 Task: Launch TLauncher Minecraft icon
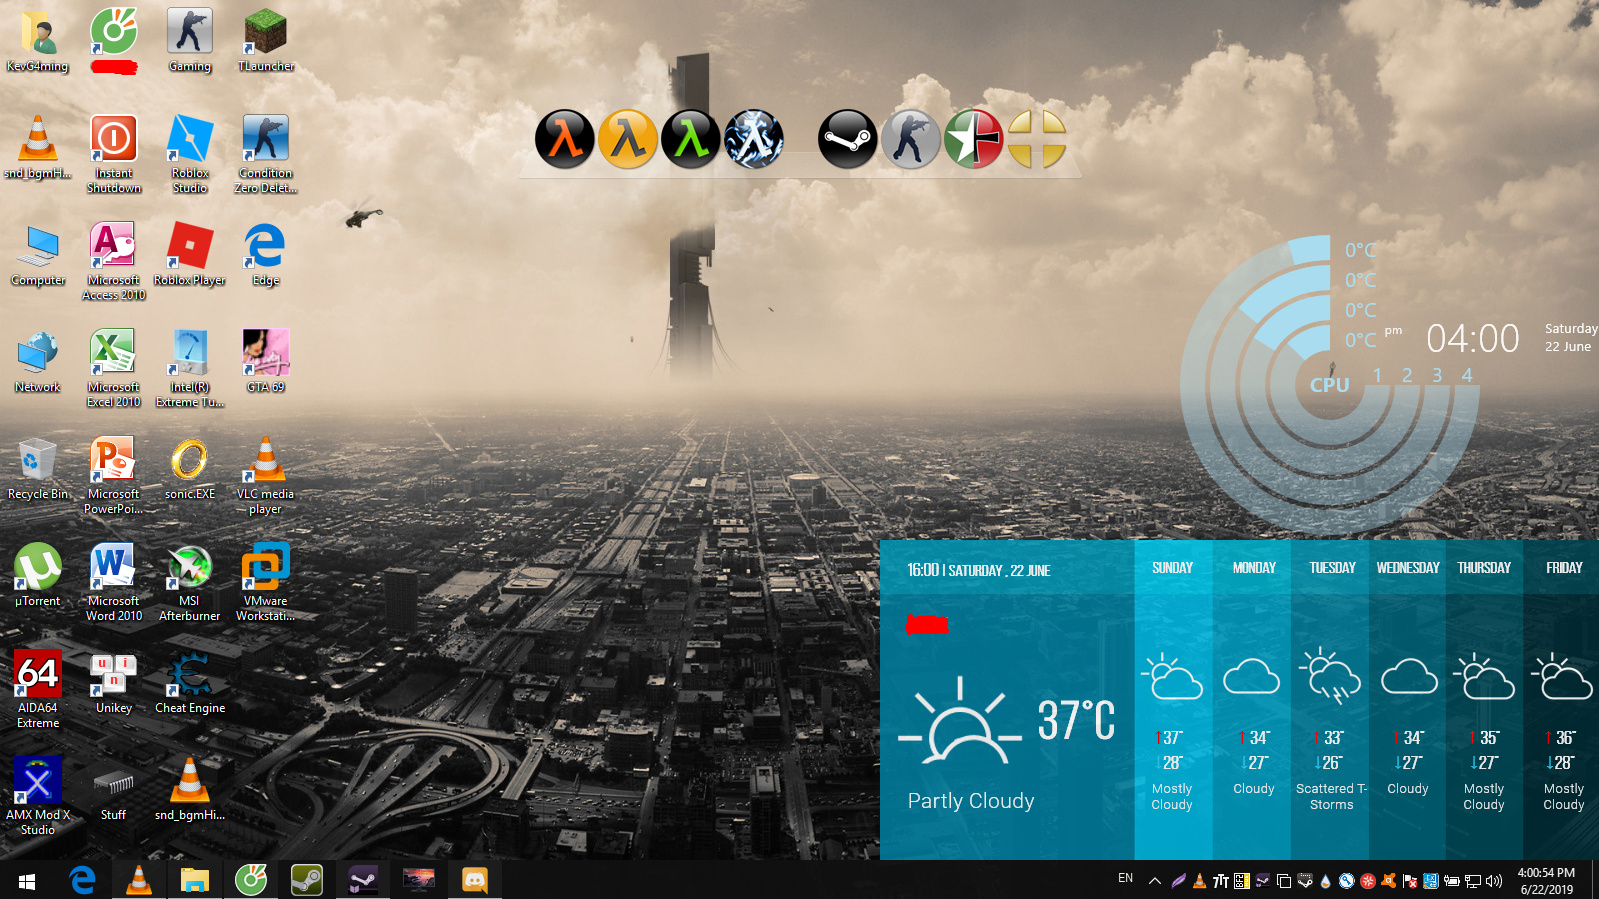266,40
